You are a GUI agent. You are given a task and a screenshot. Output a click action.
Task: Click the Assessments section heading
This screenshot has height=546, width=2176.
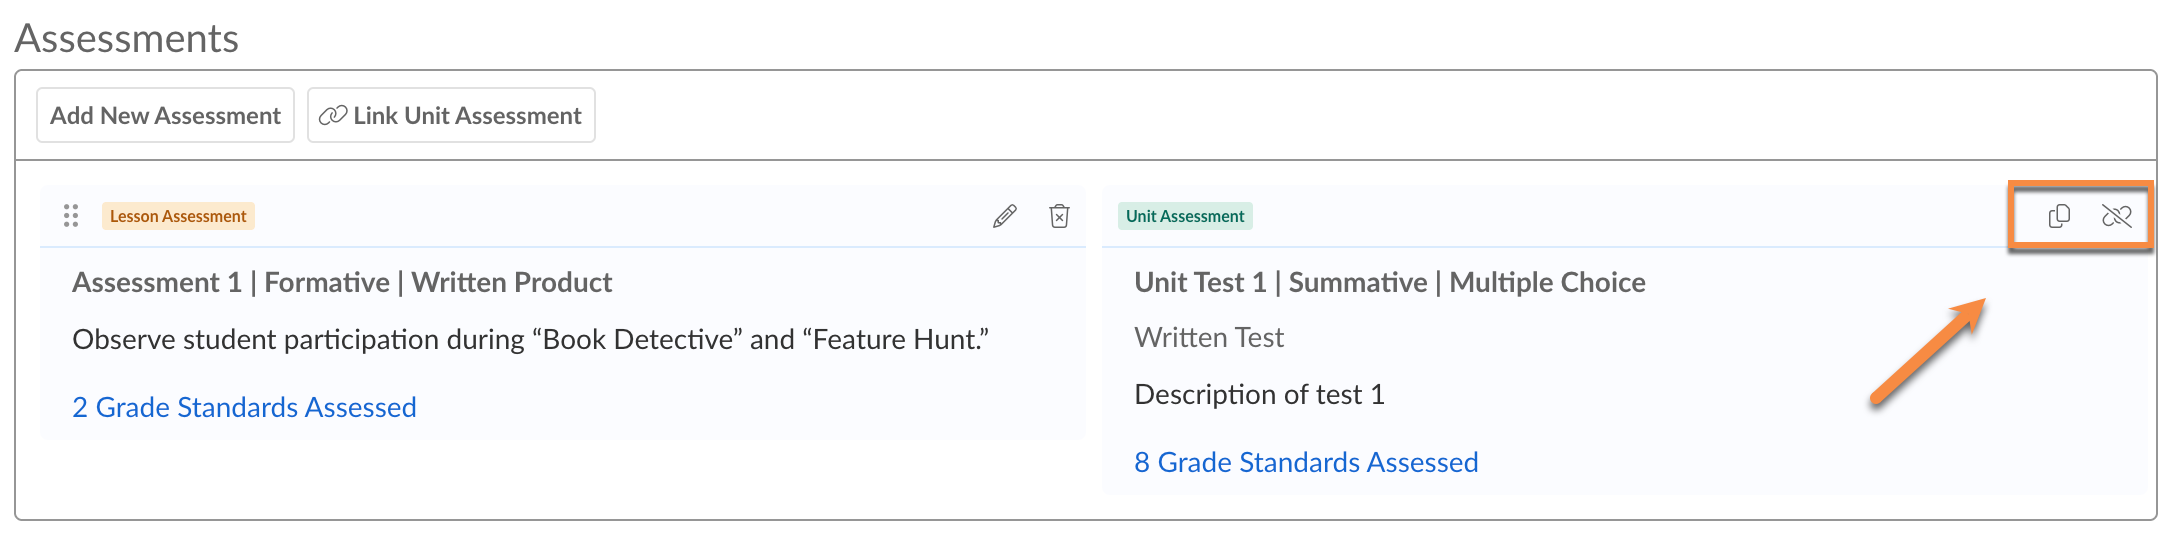click(x=127, y=39)
